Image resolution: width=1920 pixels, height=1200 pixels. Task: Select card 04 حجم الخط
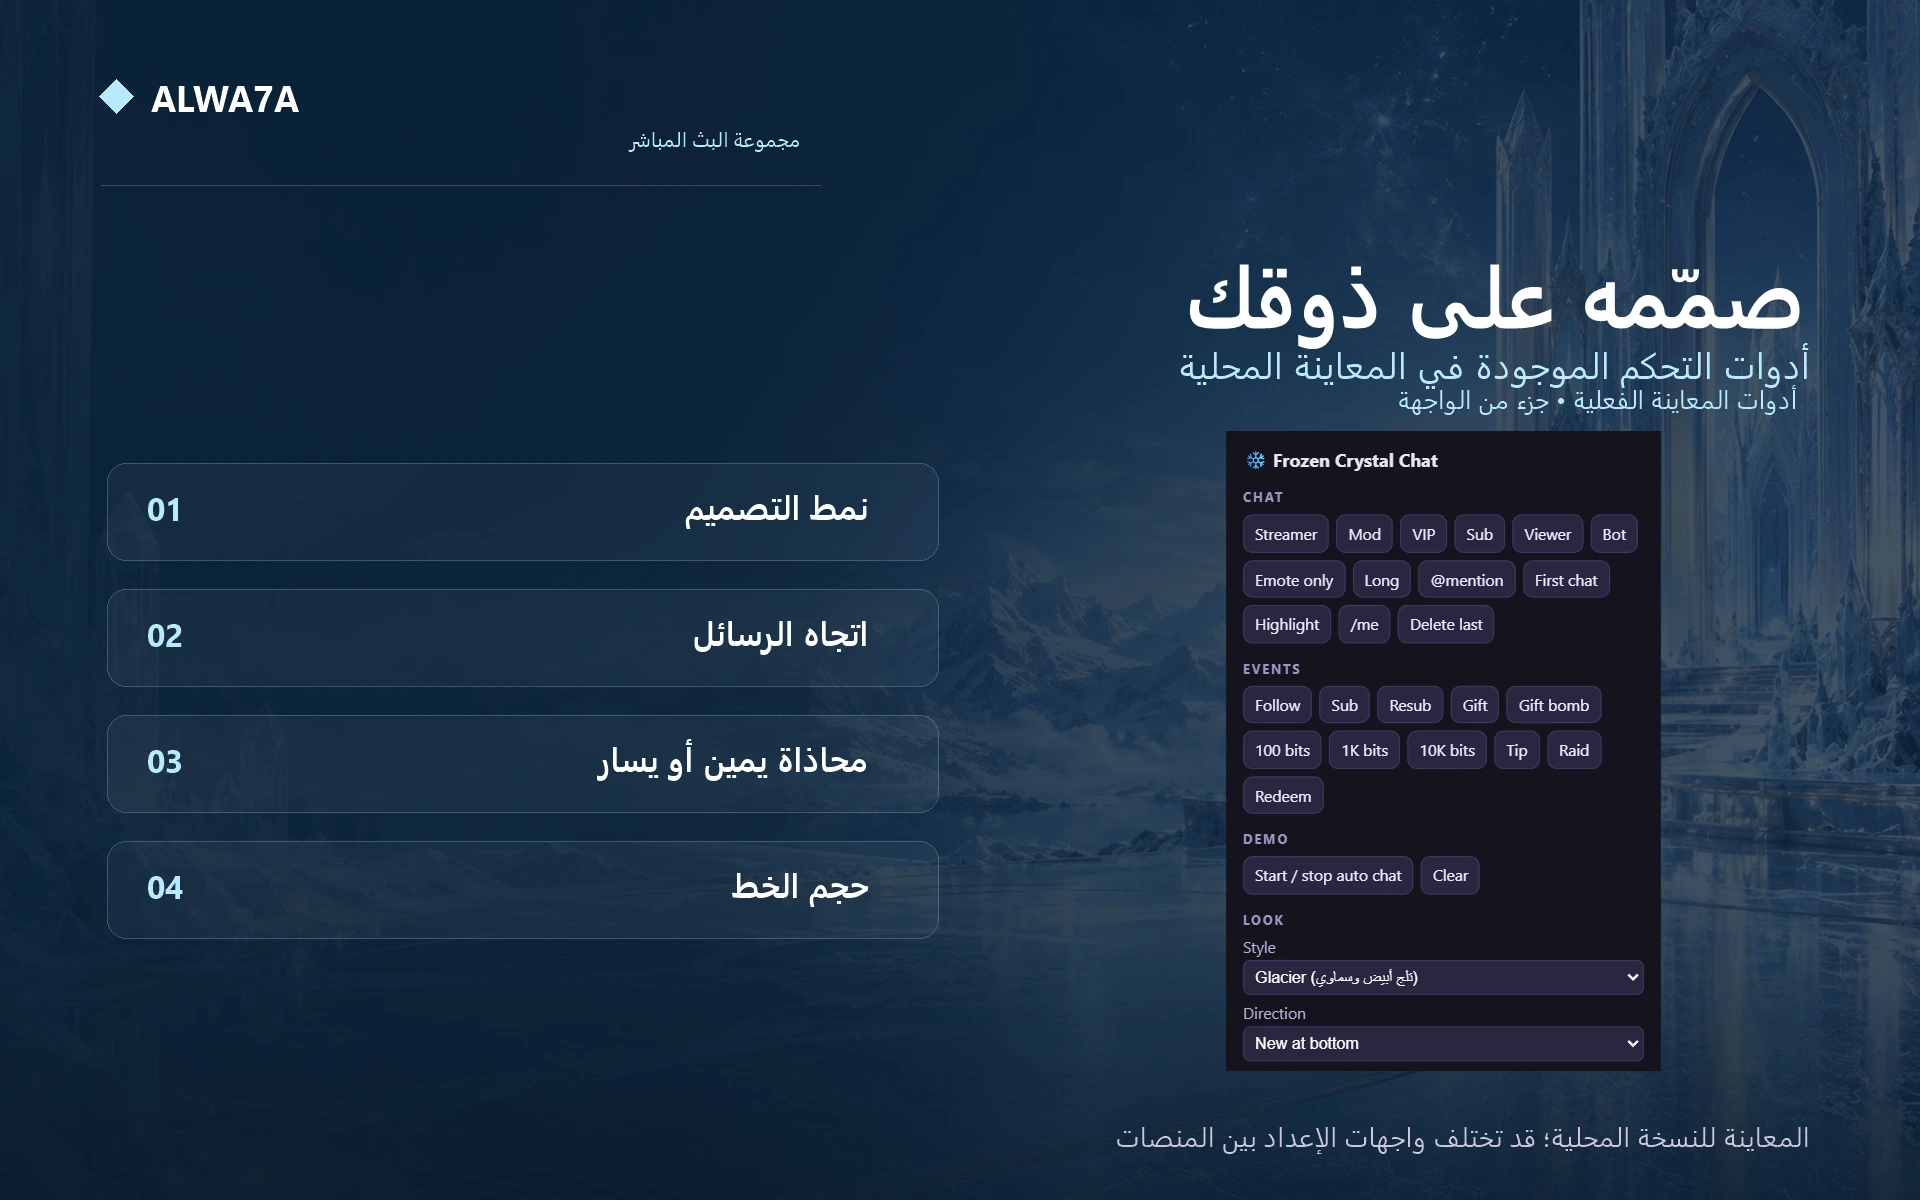523,889
